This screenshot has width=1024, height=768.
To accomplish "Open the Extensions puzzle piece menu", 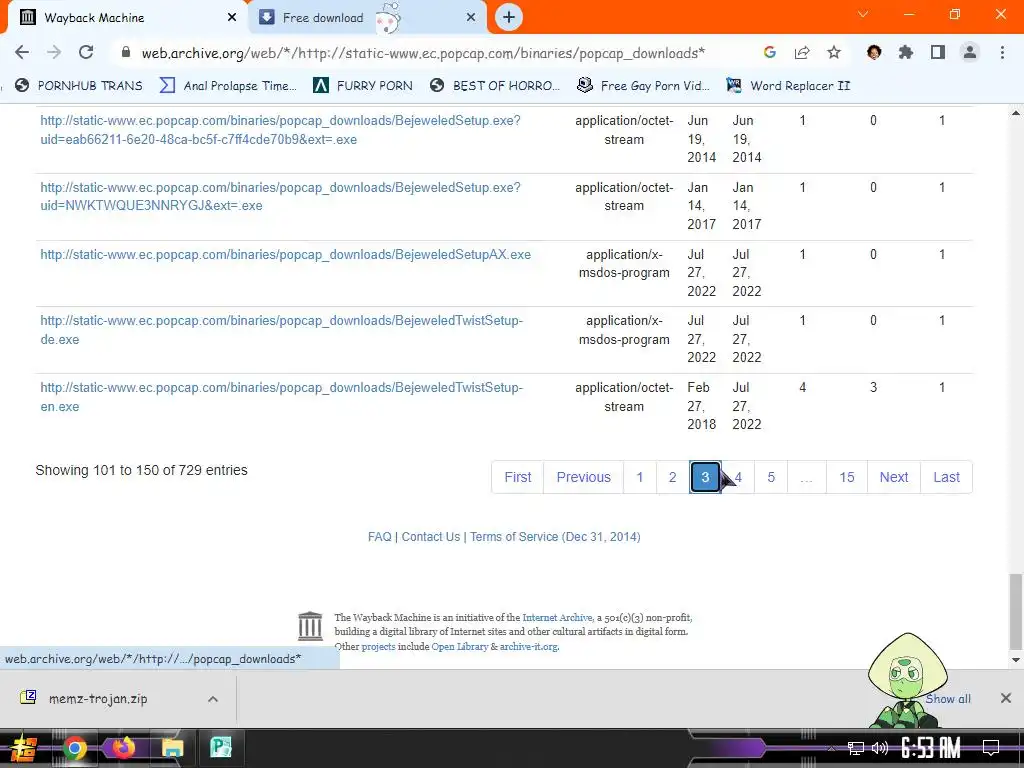I will [906, 52].
